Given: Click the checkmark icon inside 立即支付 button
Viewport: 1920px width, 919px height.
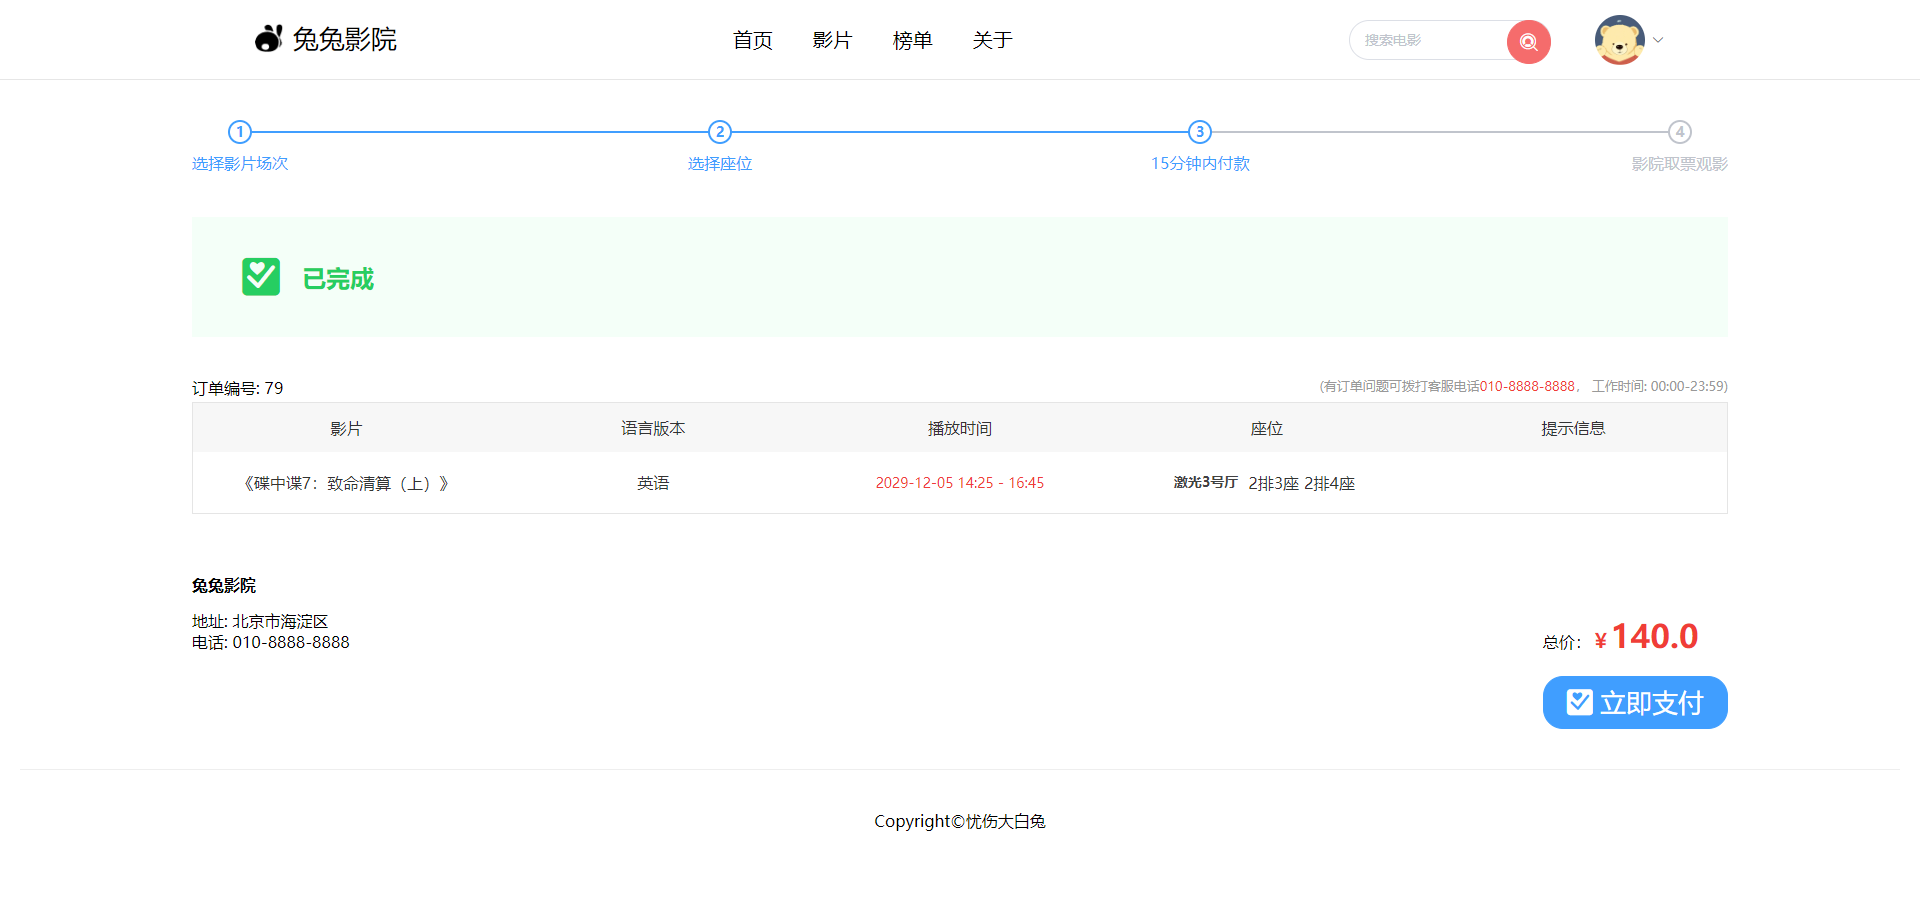Looking at the screenshot, I should pos(1578,702).
